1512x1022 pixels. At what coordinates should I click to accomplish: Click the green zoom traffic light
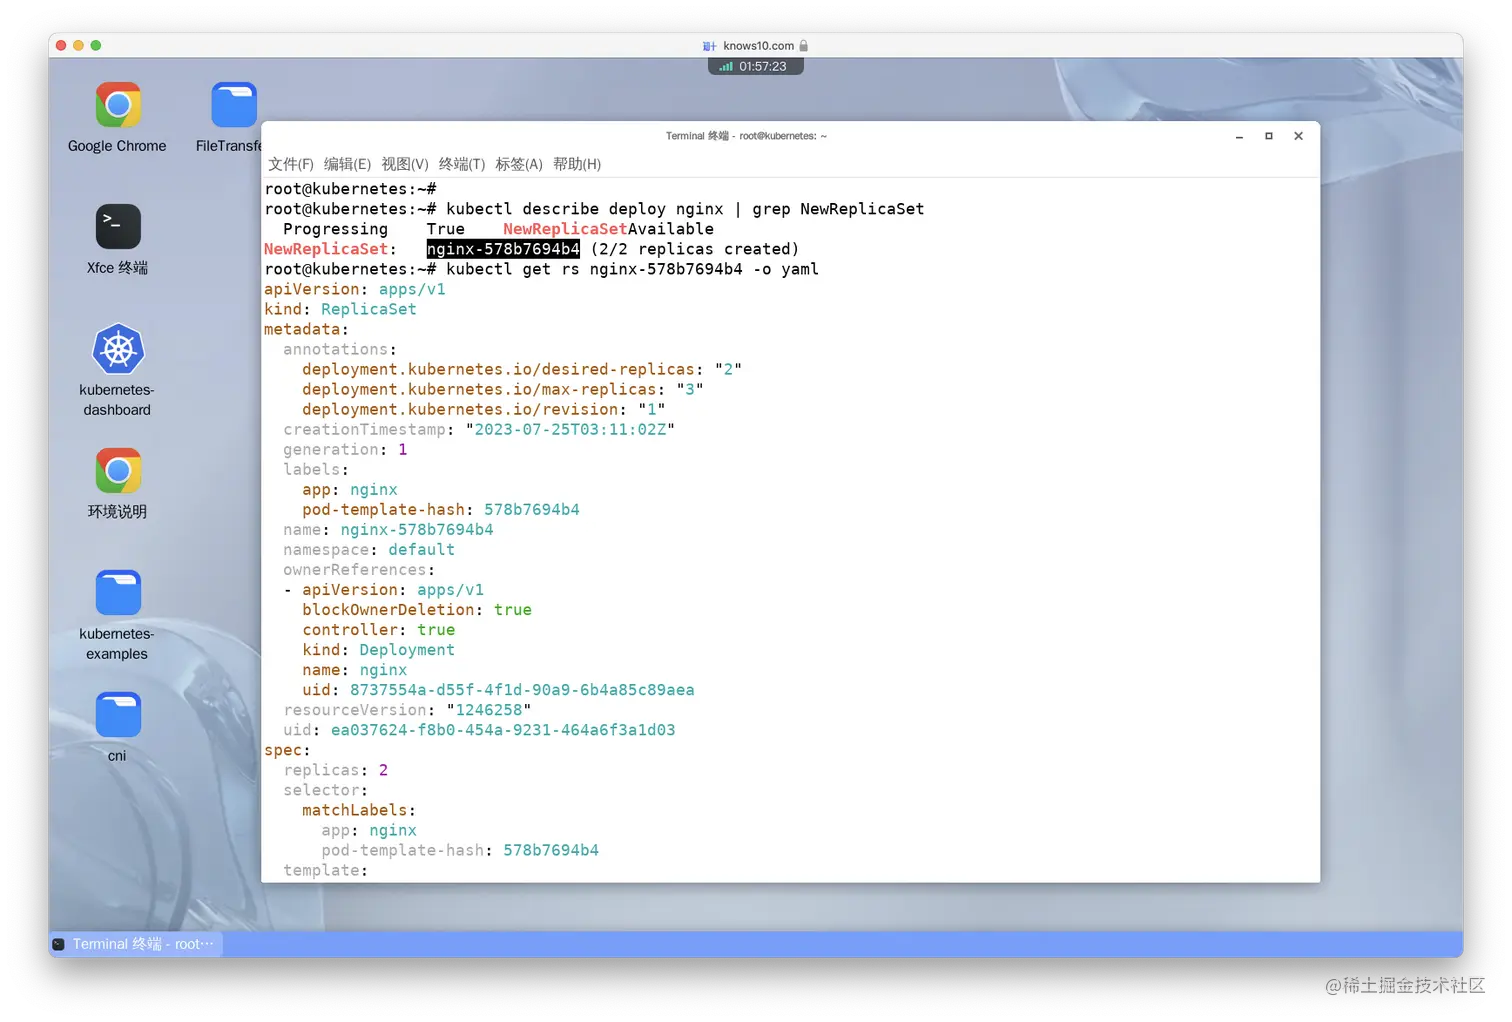pos(95,45)
